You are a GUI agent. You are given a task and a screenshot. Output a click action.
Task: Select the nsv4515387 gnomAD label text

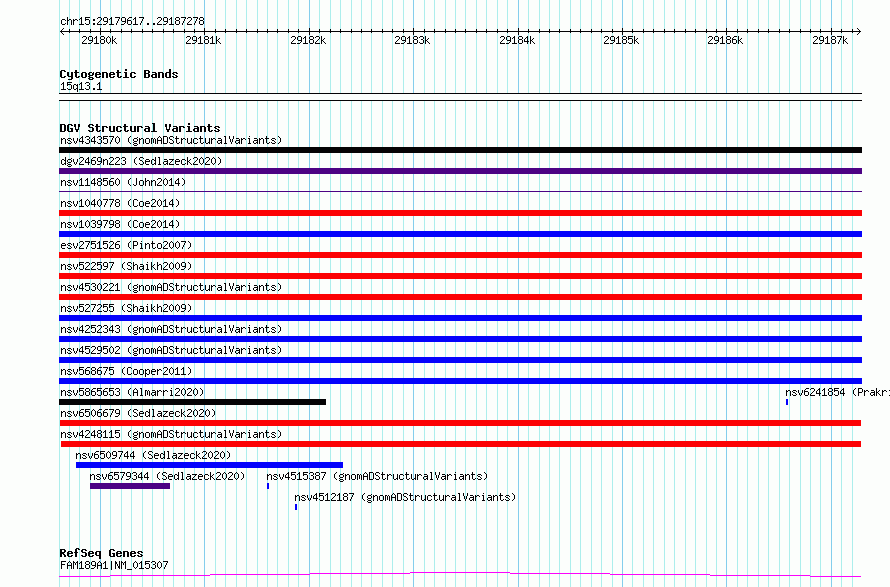click(x=377, y=476)
